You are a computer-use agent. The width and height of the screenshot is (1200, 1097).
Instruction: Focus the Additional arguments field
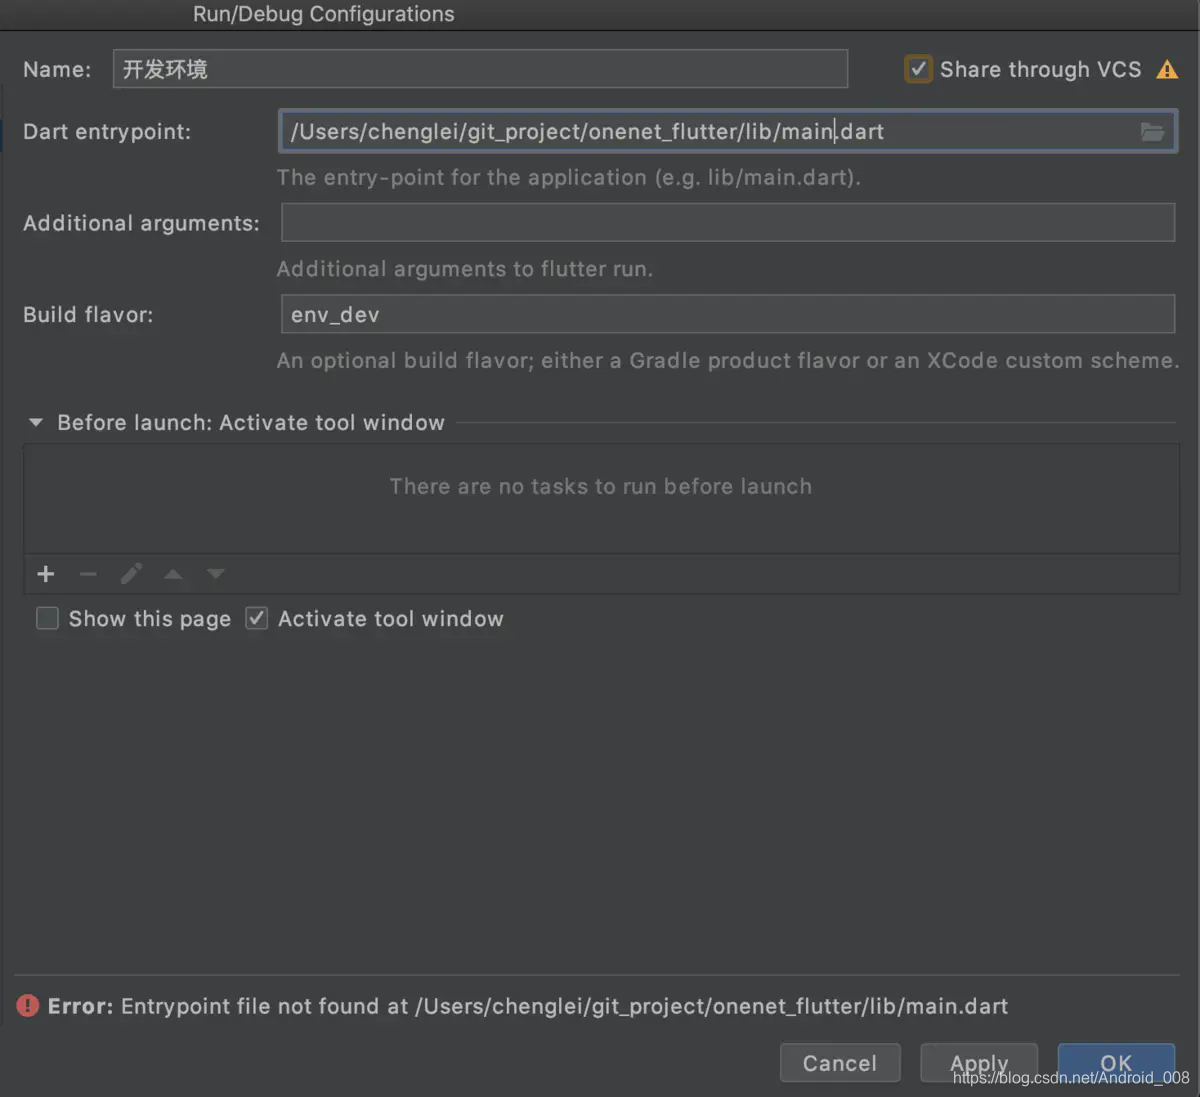point(728,223)
